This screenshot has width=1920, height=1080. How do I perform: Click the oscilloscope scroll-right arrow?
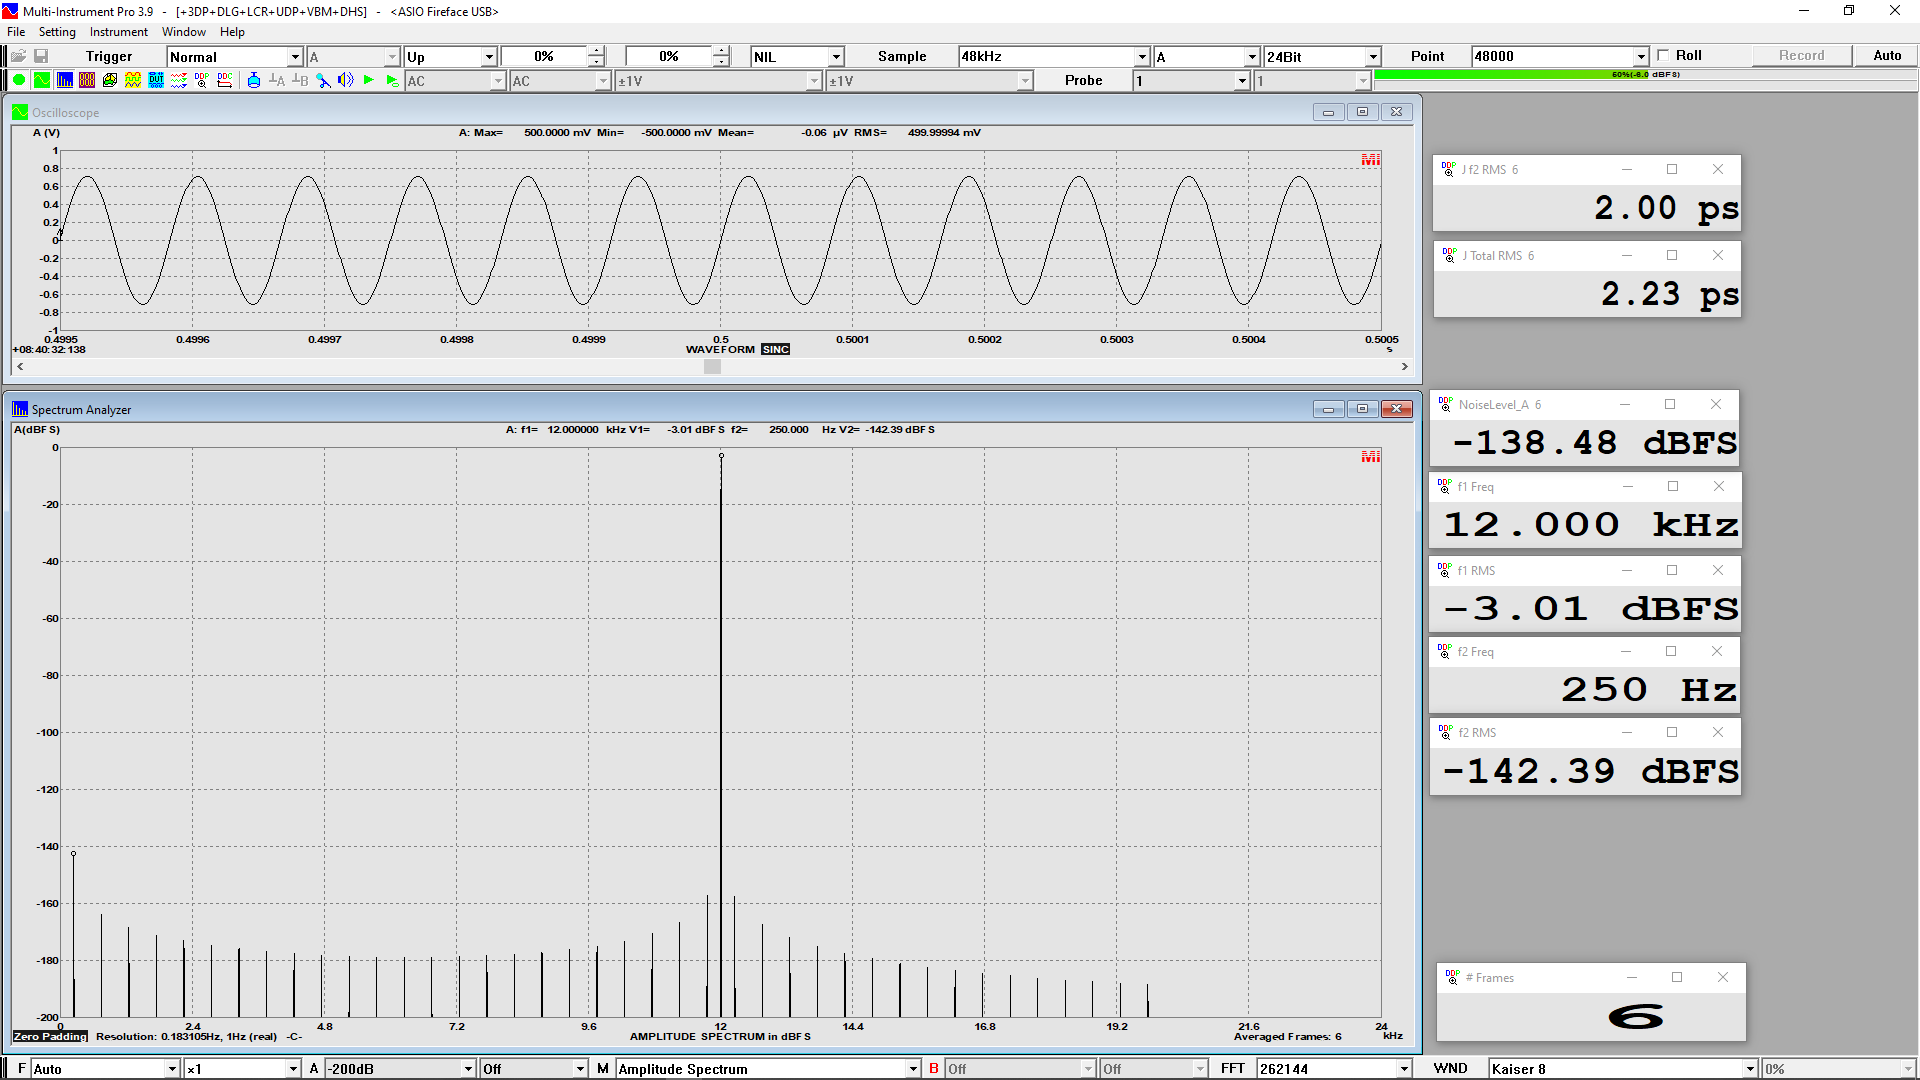(x=1404, y=367)
